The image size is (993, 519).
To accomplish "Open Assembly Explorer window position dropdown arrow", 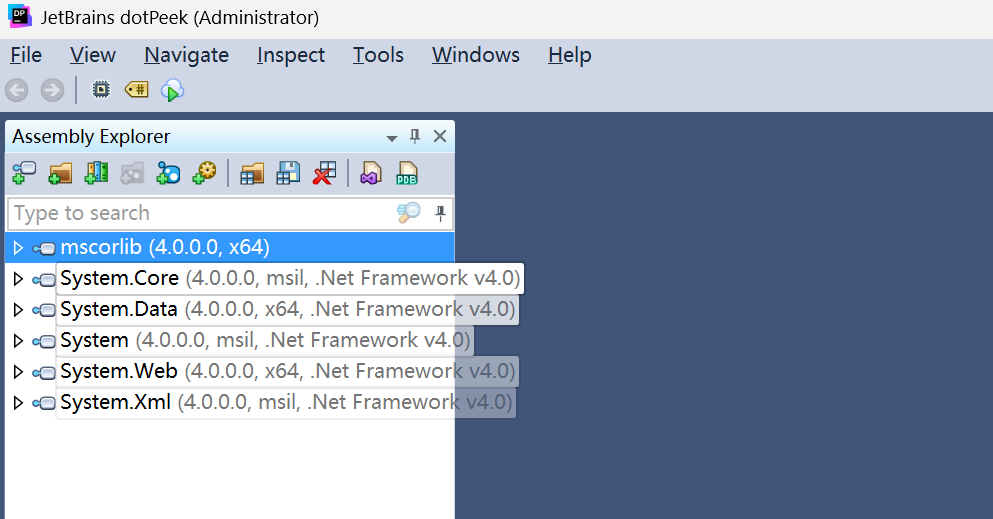I will coord(392,138).
